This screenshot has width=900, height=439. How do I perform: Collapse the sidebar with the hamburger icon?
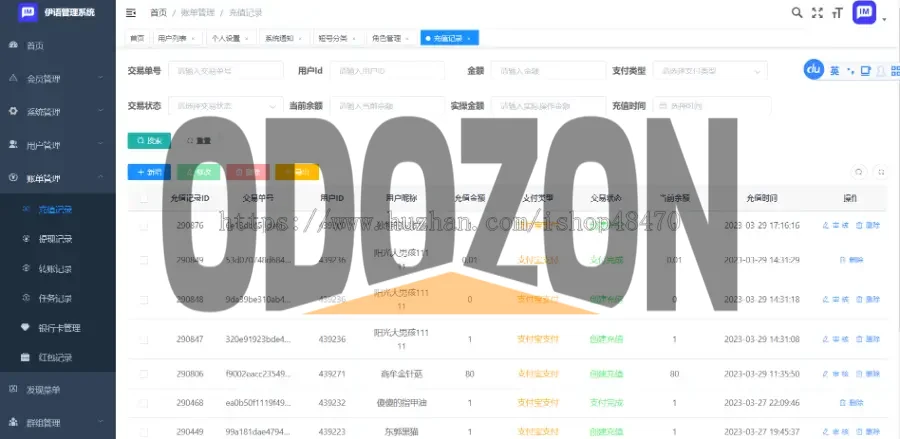[x=131, y=13]
